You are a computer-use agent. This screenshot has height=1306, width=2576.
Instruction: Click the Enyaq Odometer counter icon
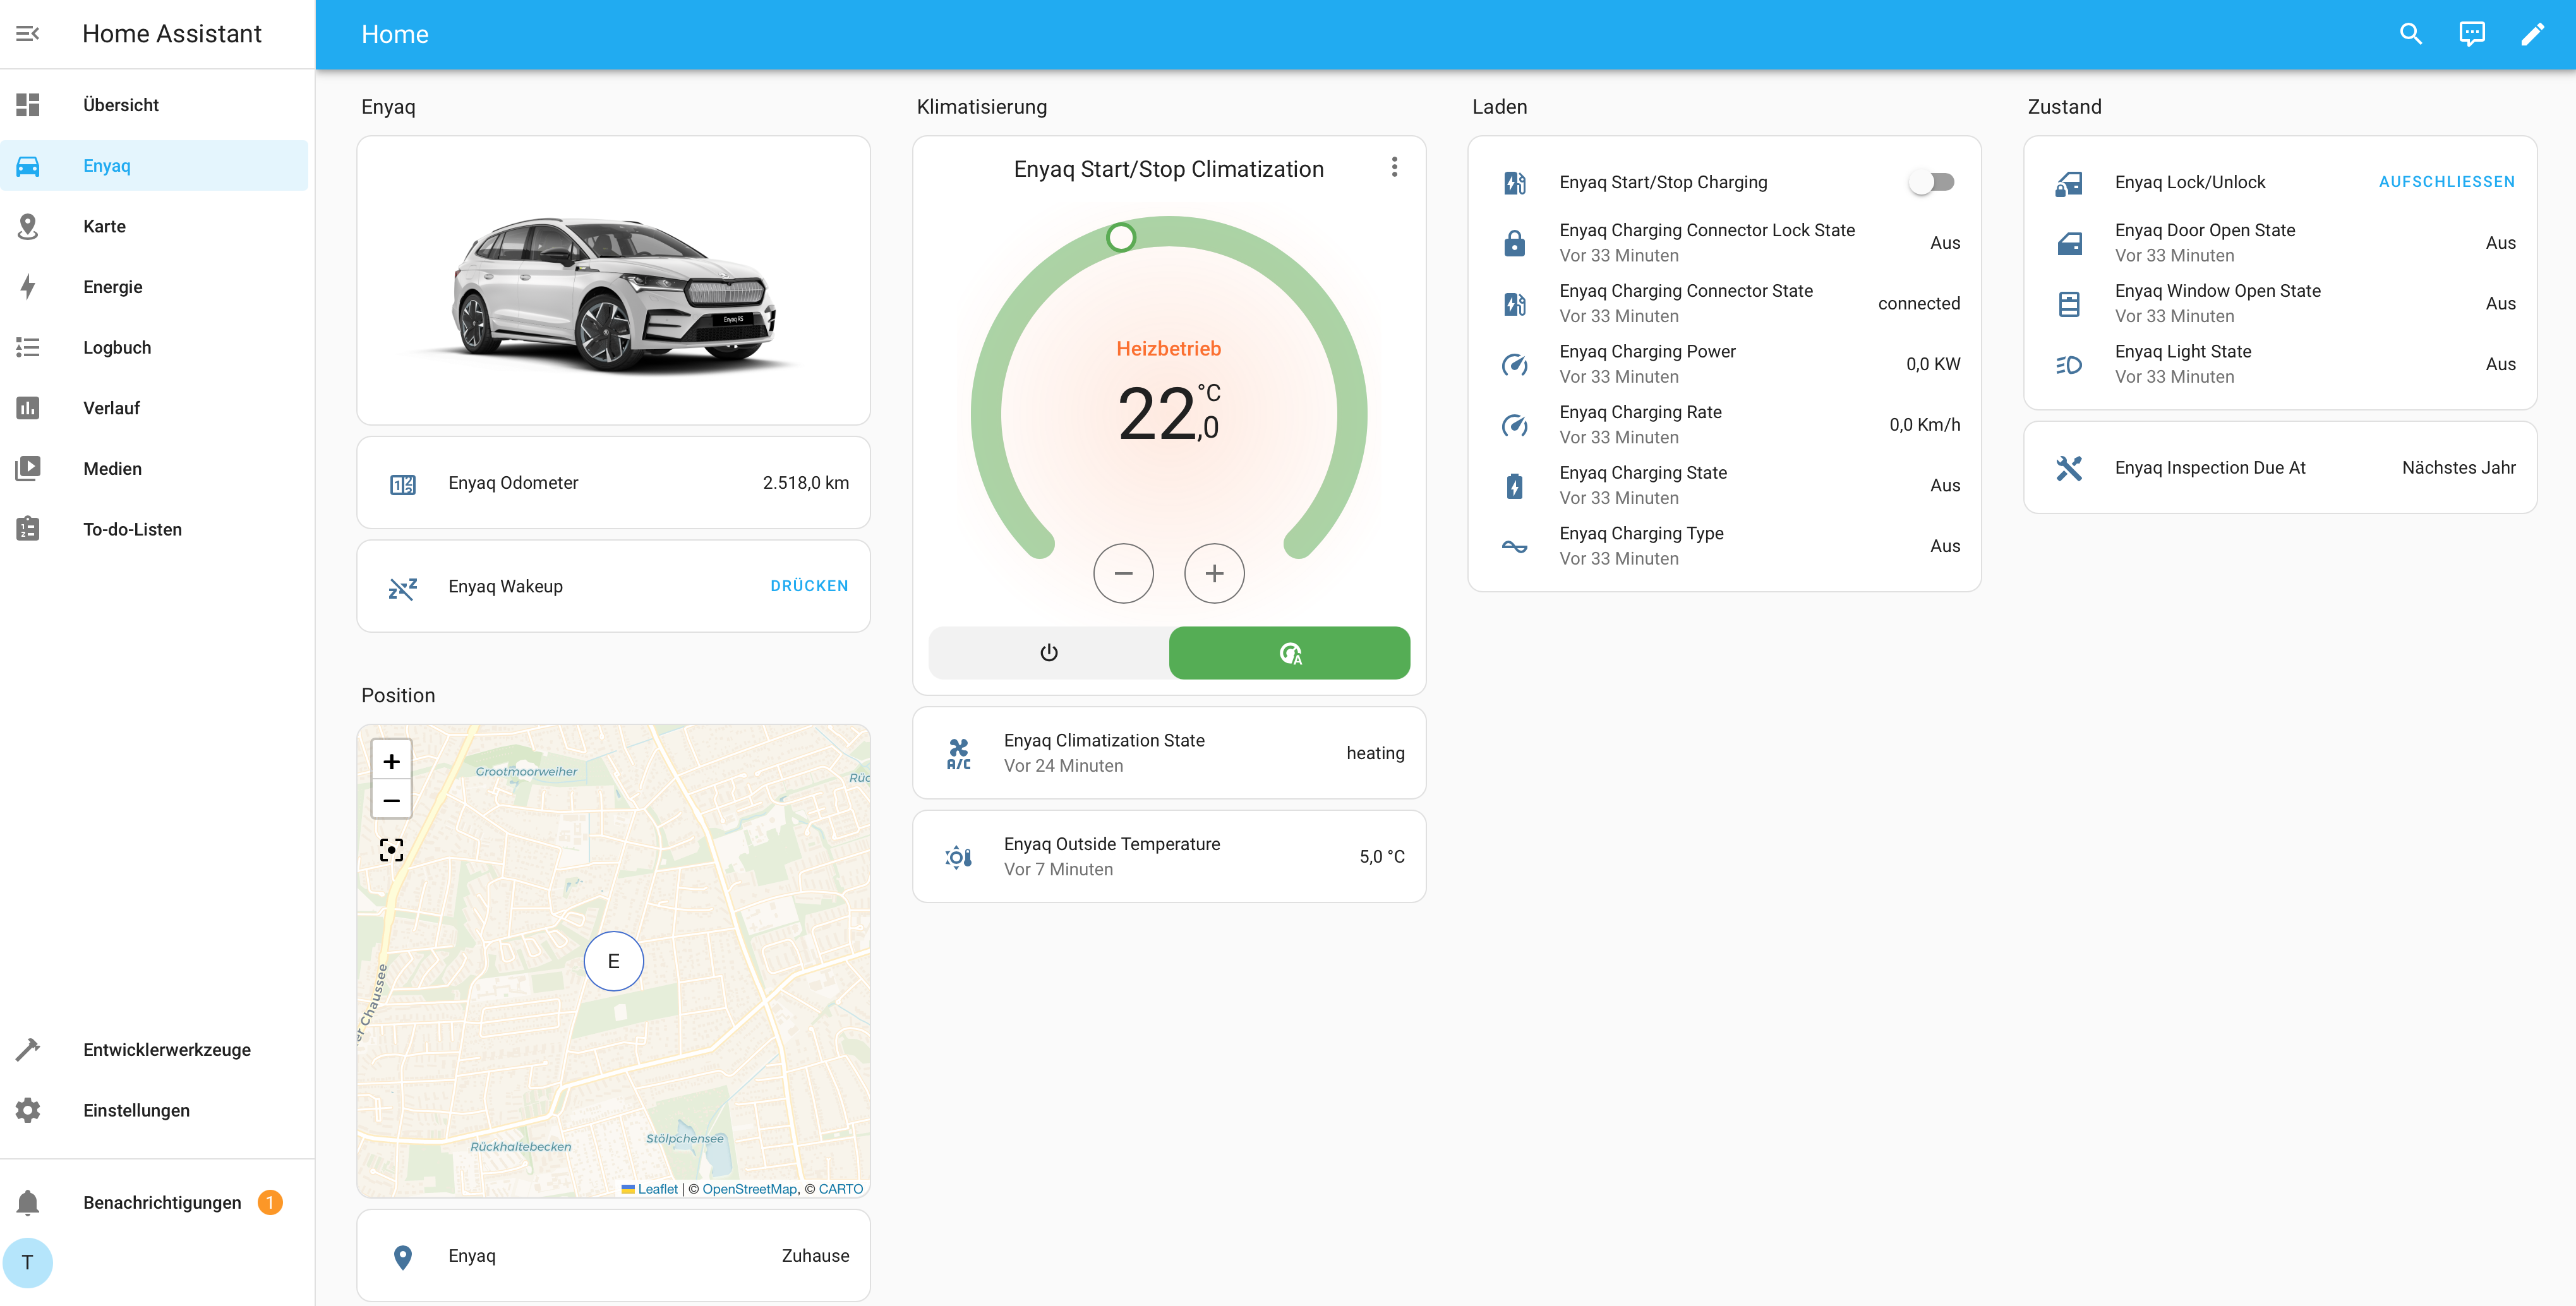coord(403,484)
